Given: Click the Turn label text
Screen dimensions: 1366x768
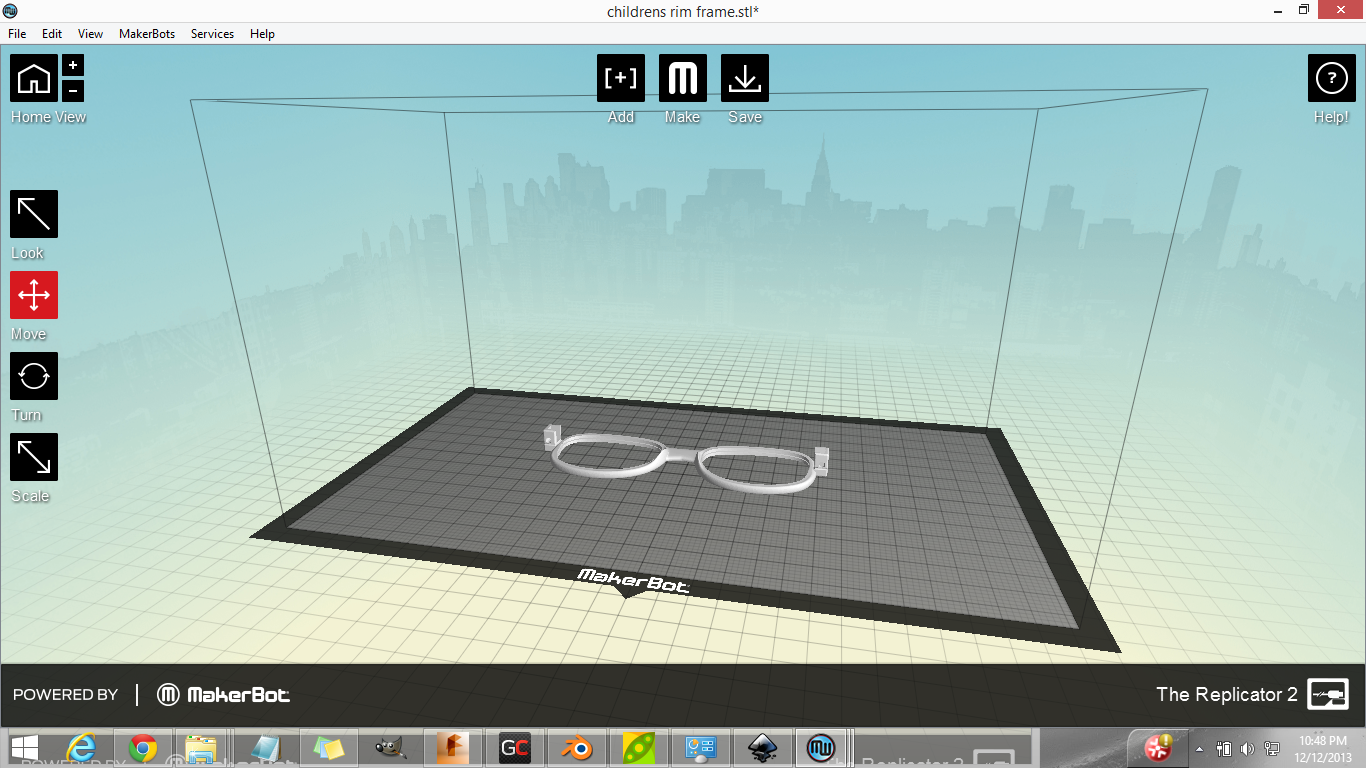Looking at the screenshot, I should tap(27, 415).
